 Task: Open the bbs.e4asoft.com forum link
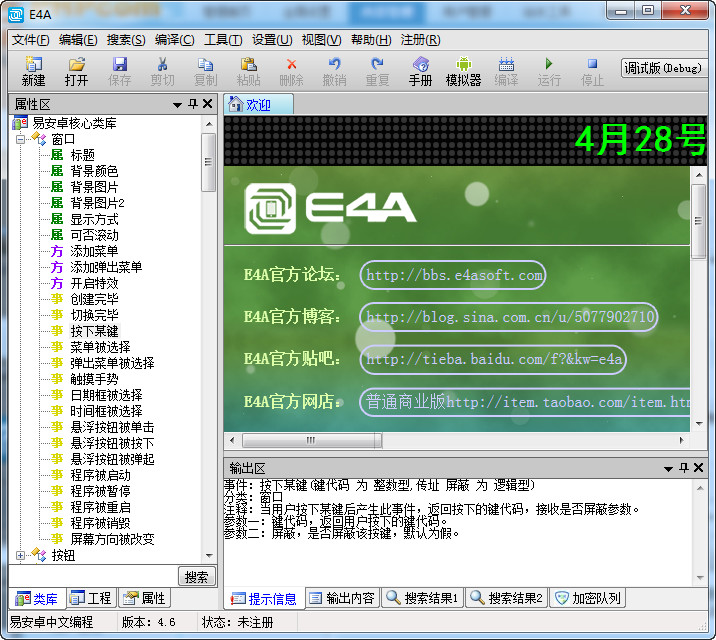[x=453, y=275]
